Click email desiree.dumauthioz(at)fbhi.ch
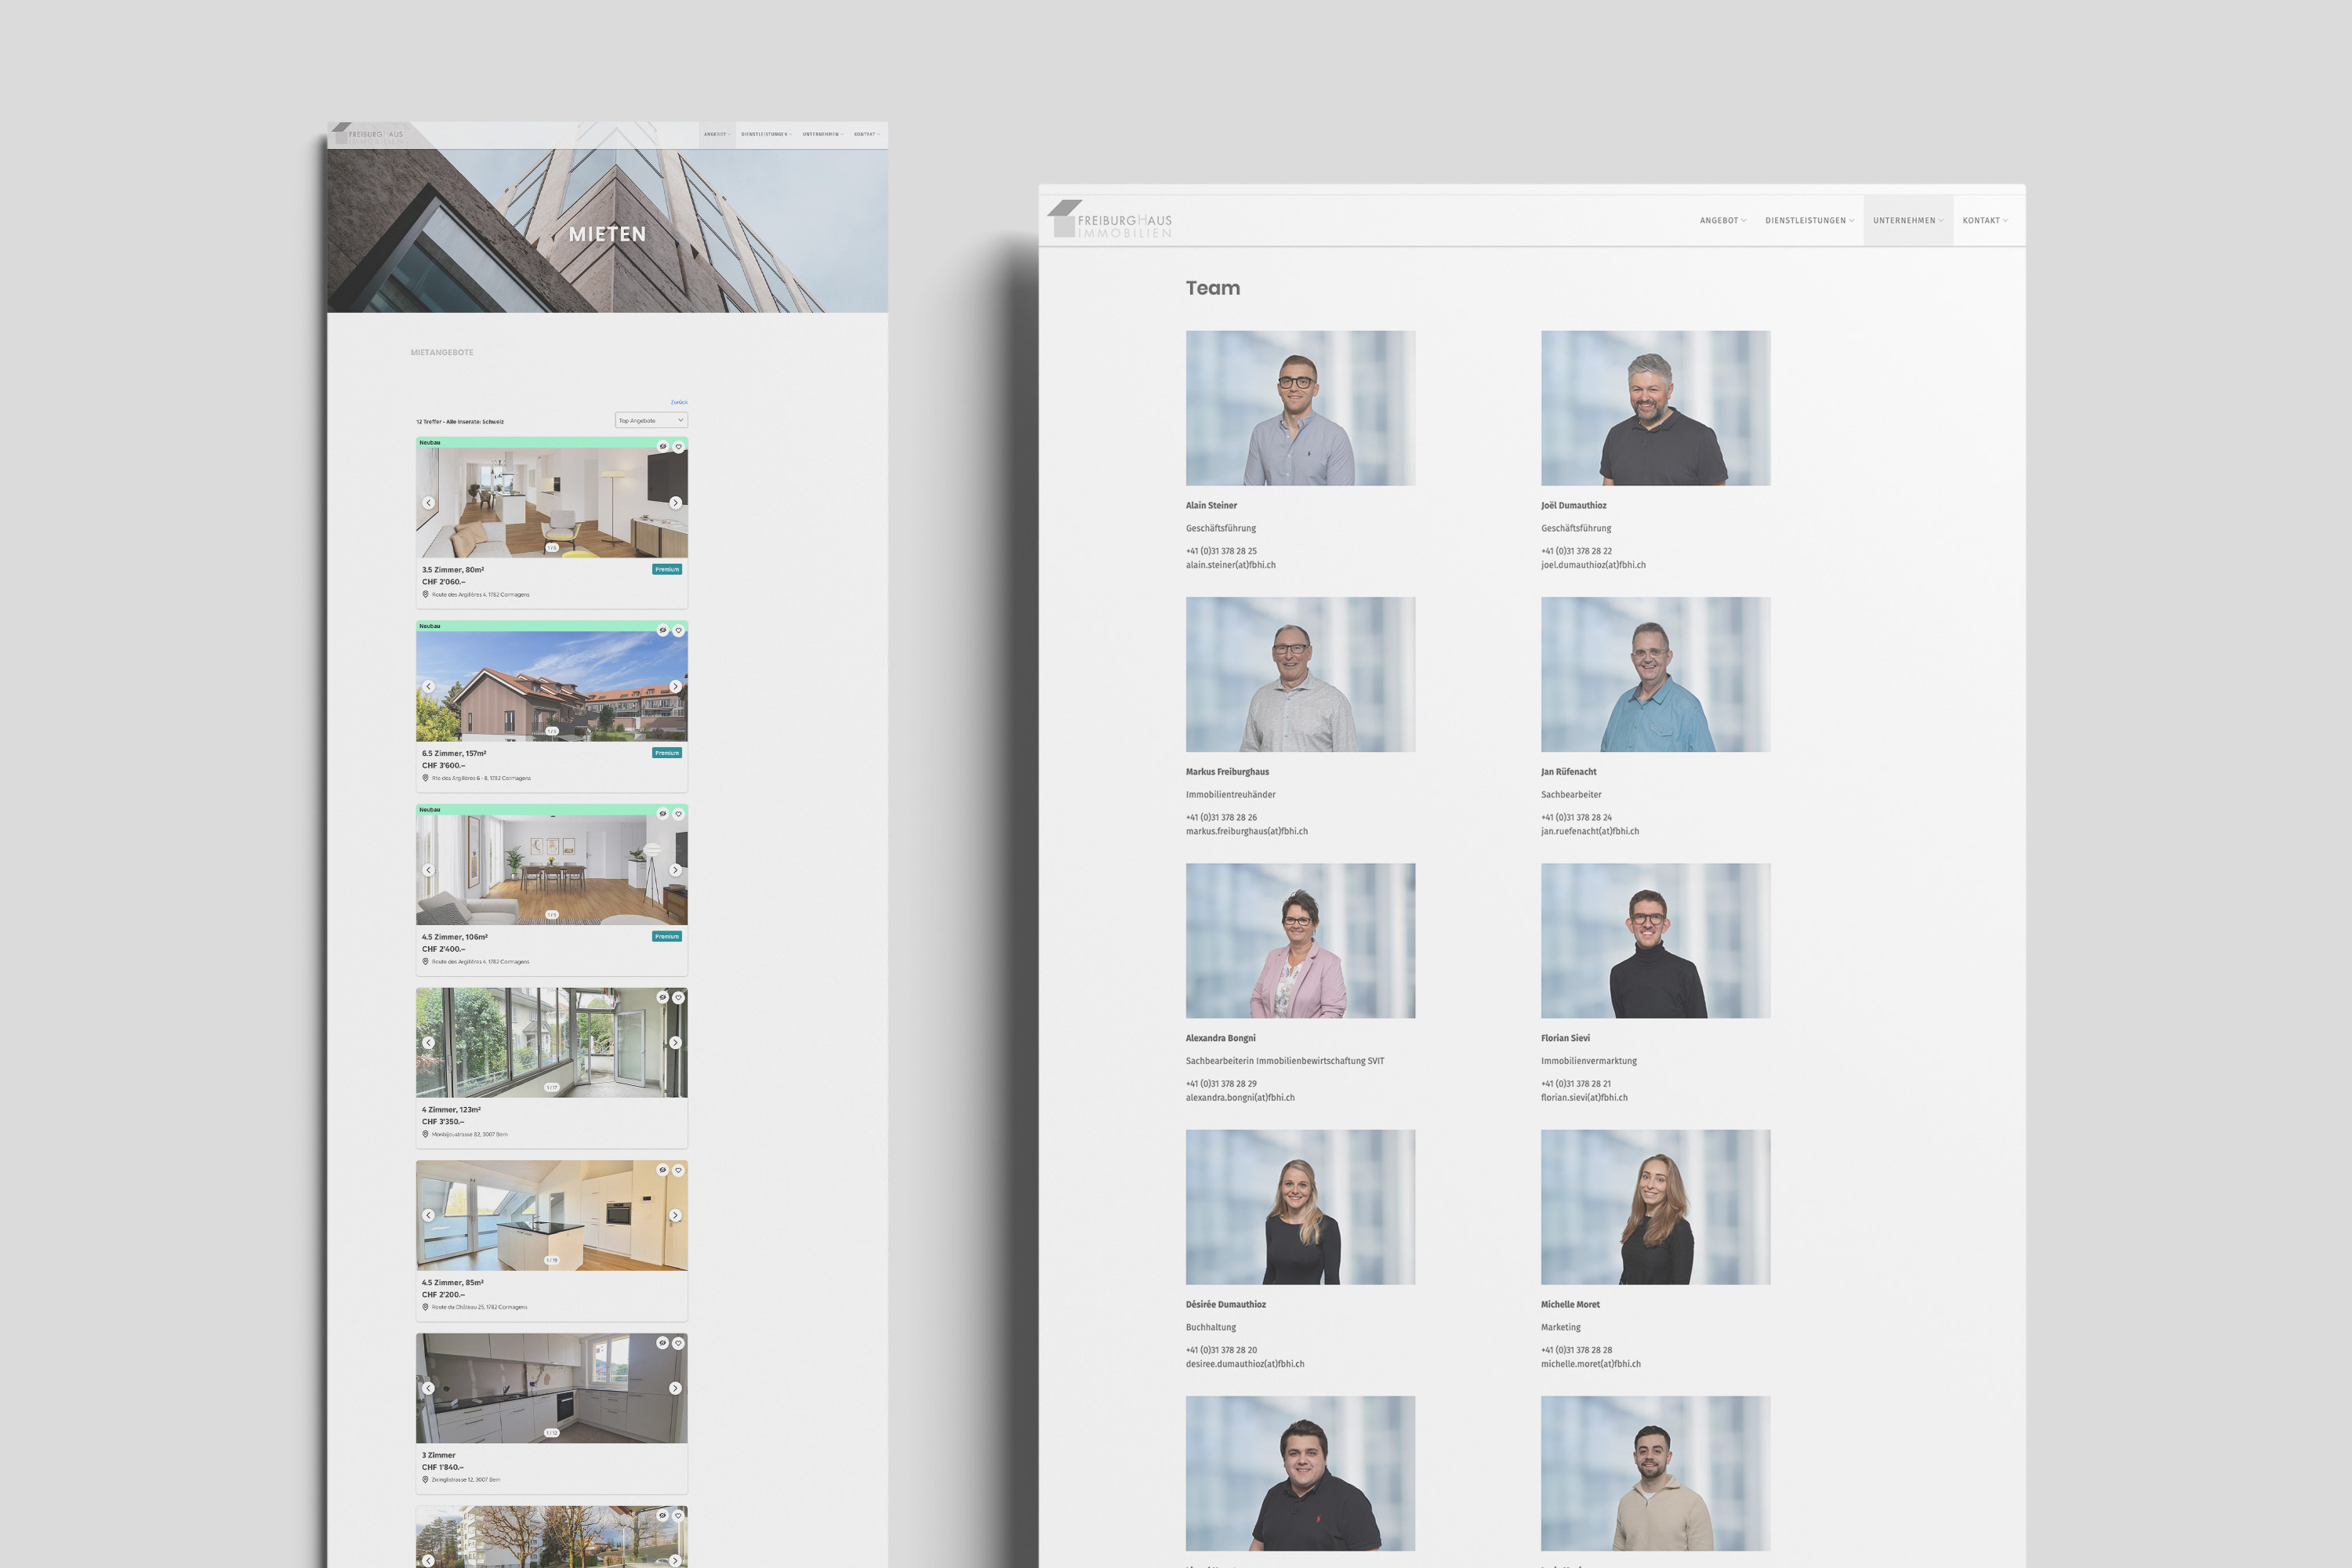2352x1568 pixels. point(1245,1364)
